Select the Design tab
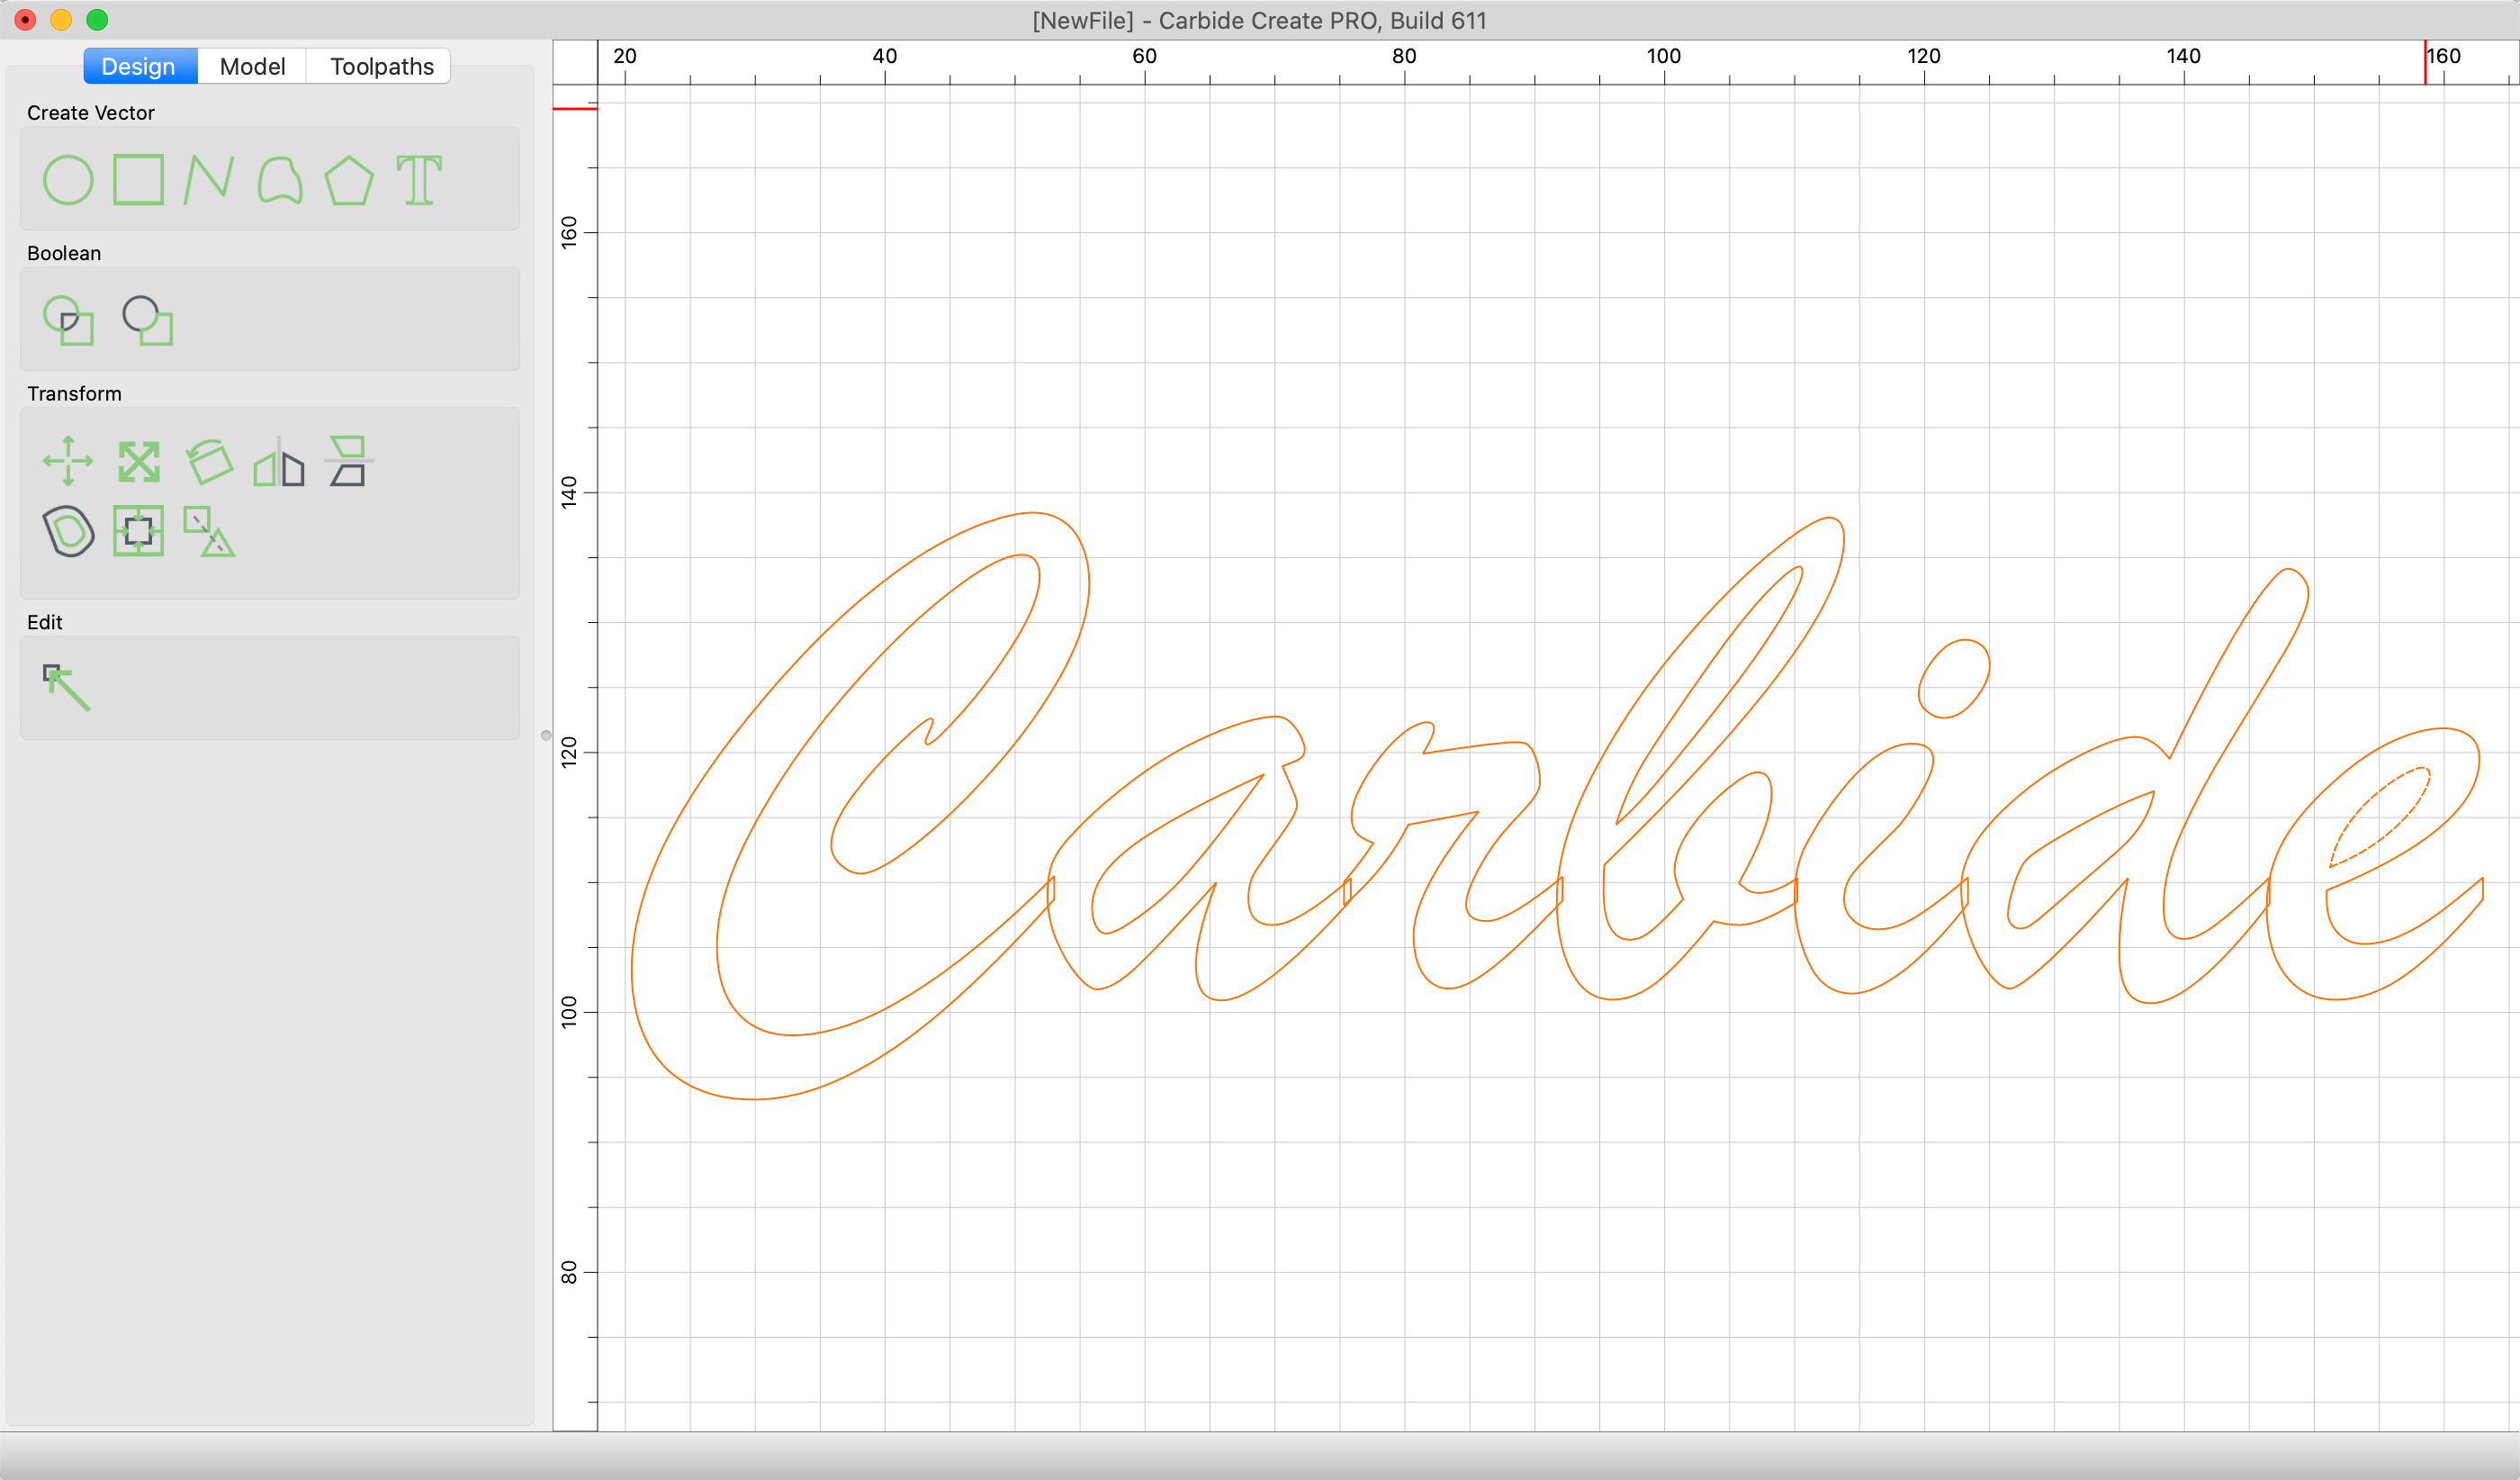Viewport: 2520px width, 1480px height. coord(139,67)
